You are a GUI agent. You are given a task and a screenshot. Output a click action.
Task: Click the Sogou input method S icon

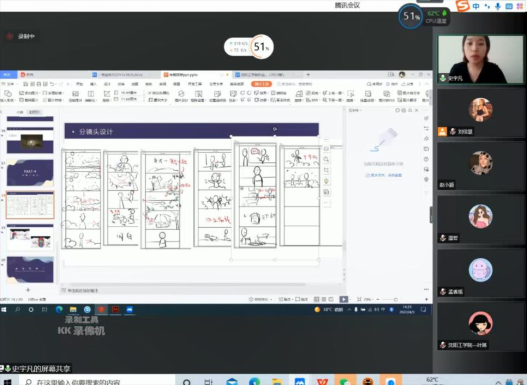(462, 6)
